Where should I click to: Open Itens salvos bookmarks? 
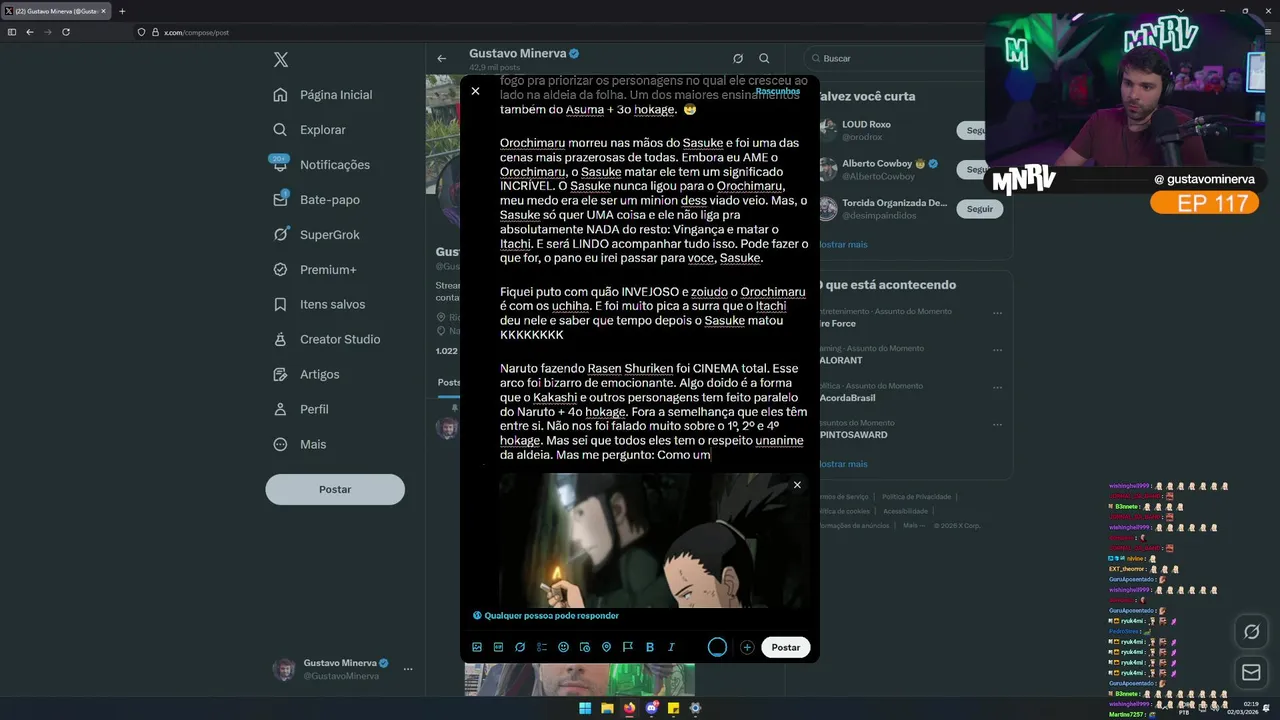point(320,305)
